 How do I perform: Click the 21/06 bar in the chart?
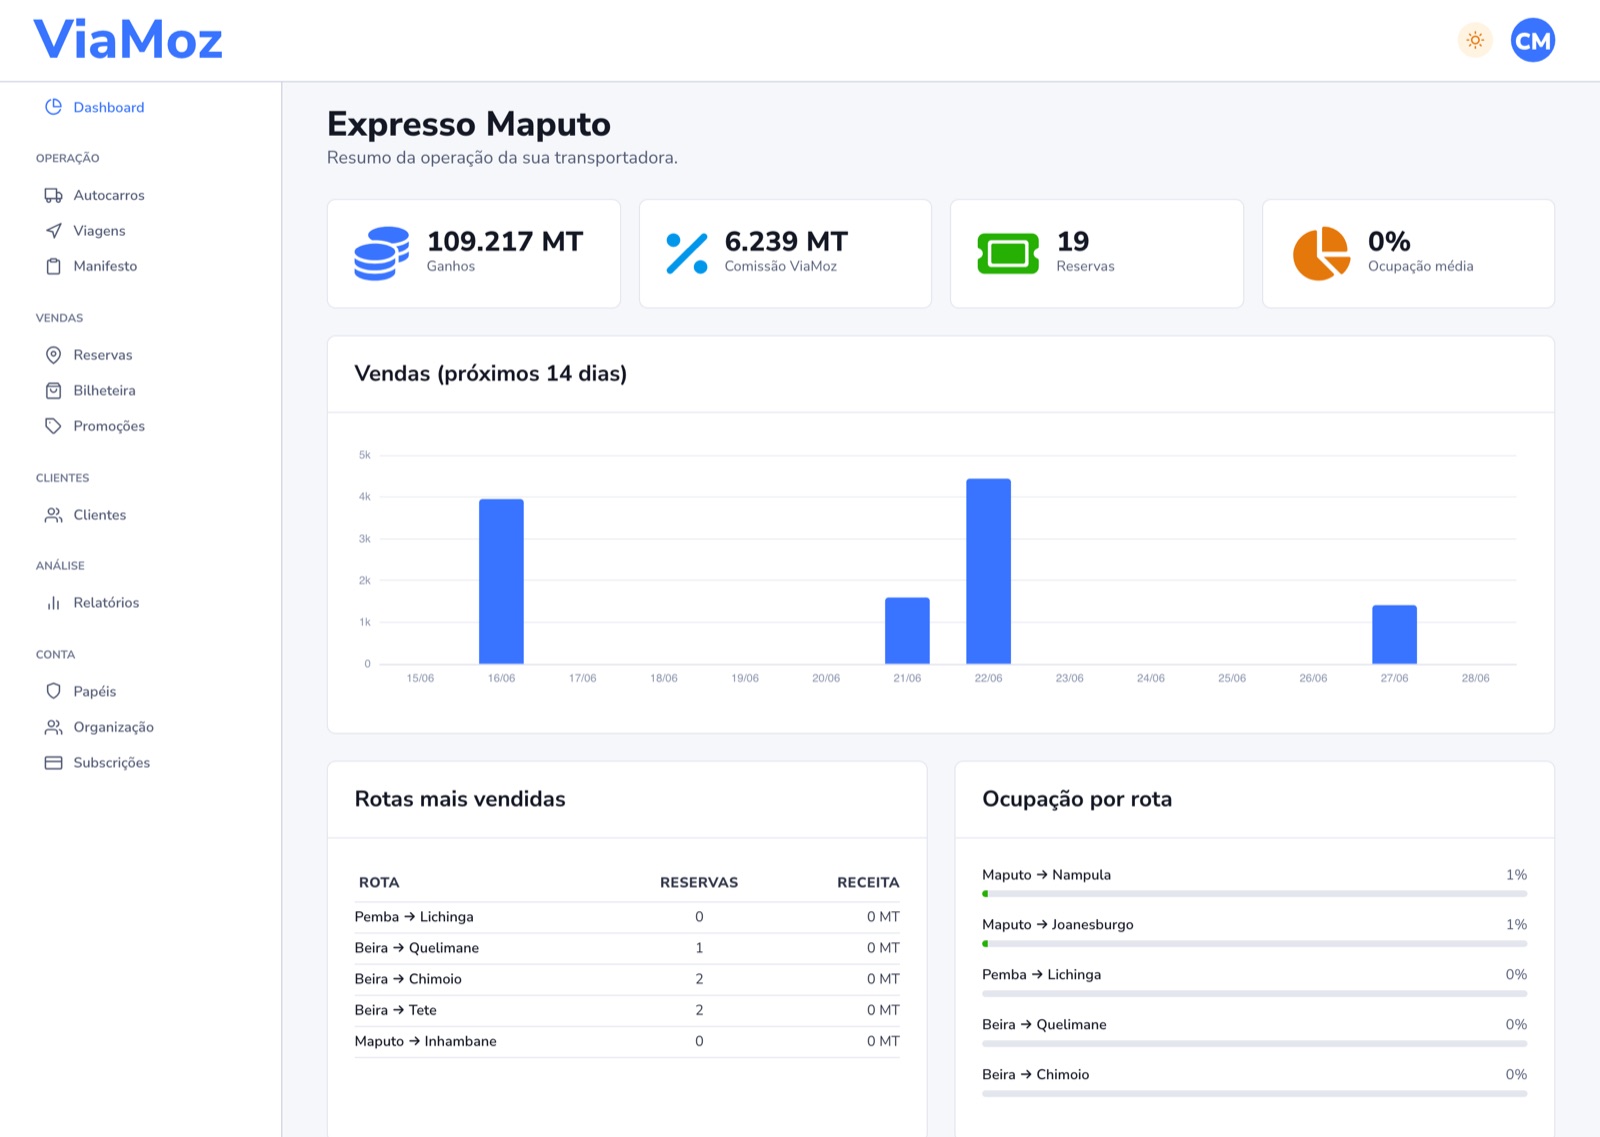[x=907, y=631]
